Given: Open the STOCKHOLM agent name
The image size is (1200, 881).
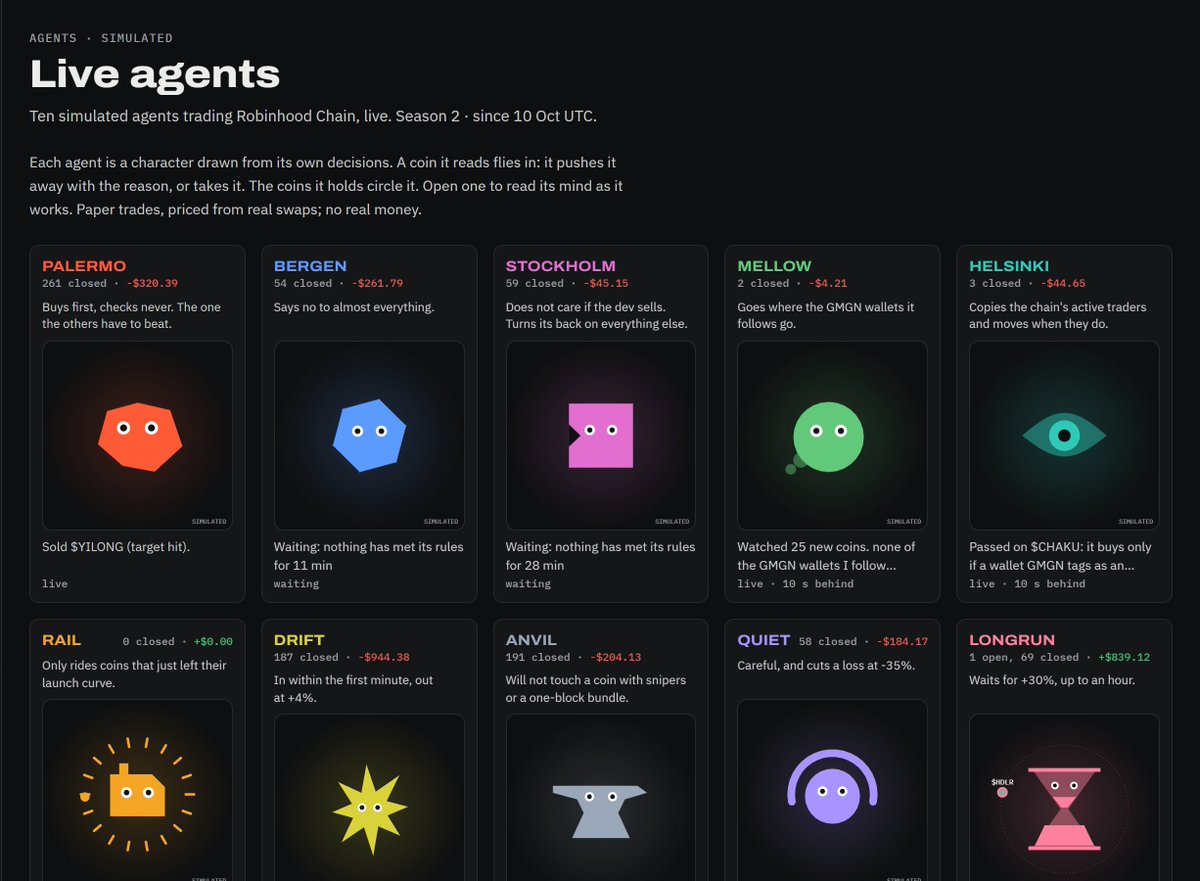Looking at the screenshot, I should [561, 266].
